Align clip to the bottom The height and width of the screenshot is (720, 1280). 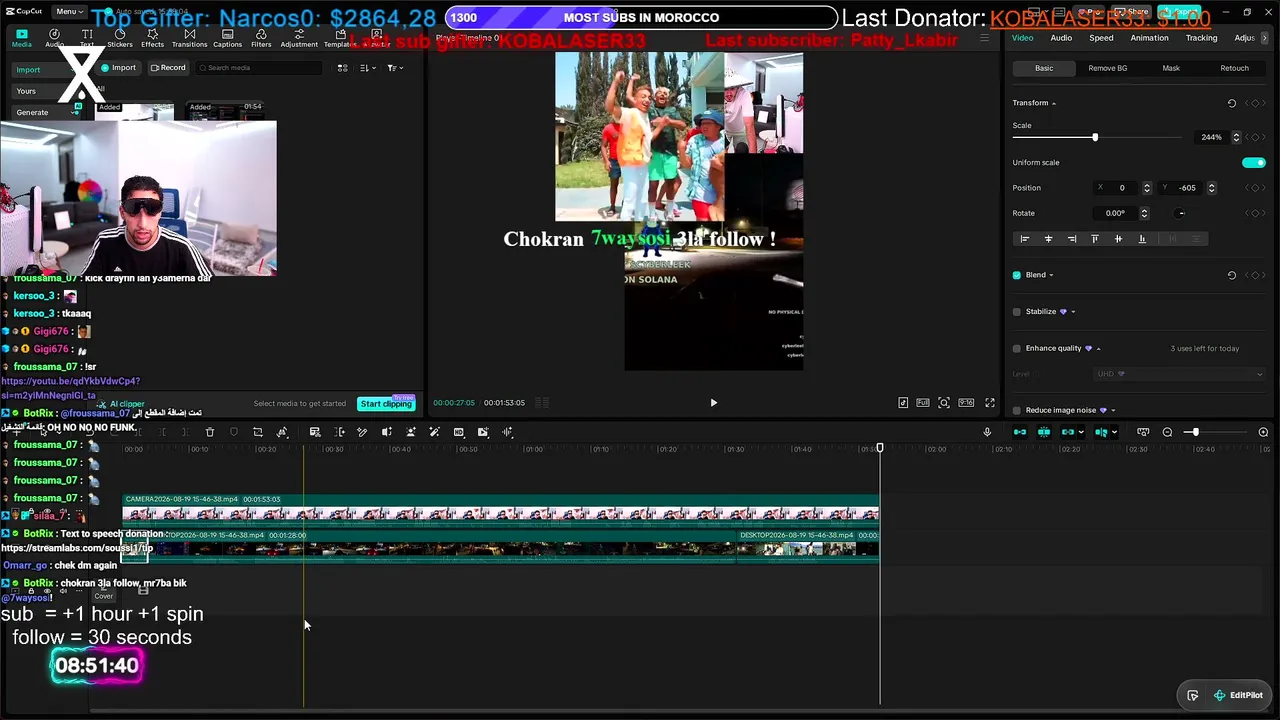pos(1142,239)
